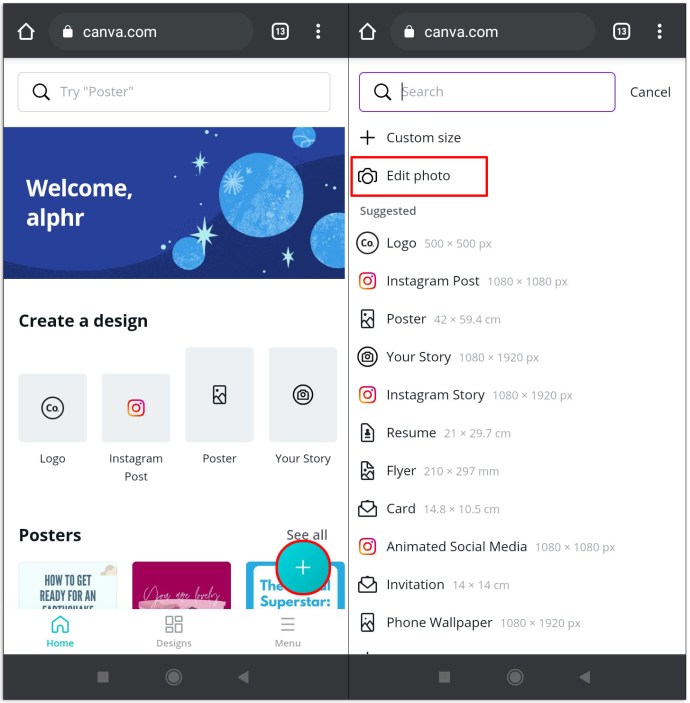
Task: Cancel the search on the right screen
Action: pos(650,92)
